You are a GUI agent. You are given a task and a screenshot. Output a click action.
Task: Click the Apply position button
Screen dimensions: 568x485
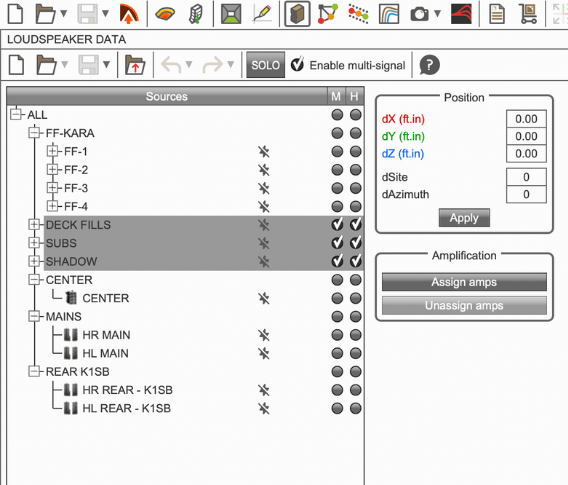464,218
